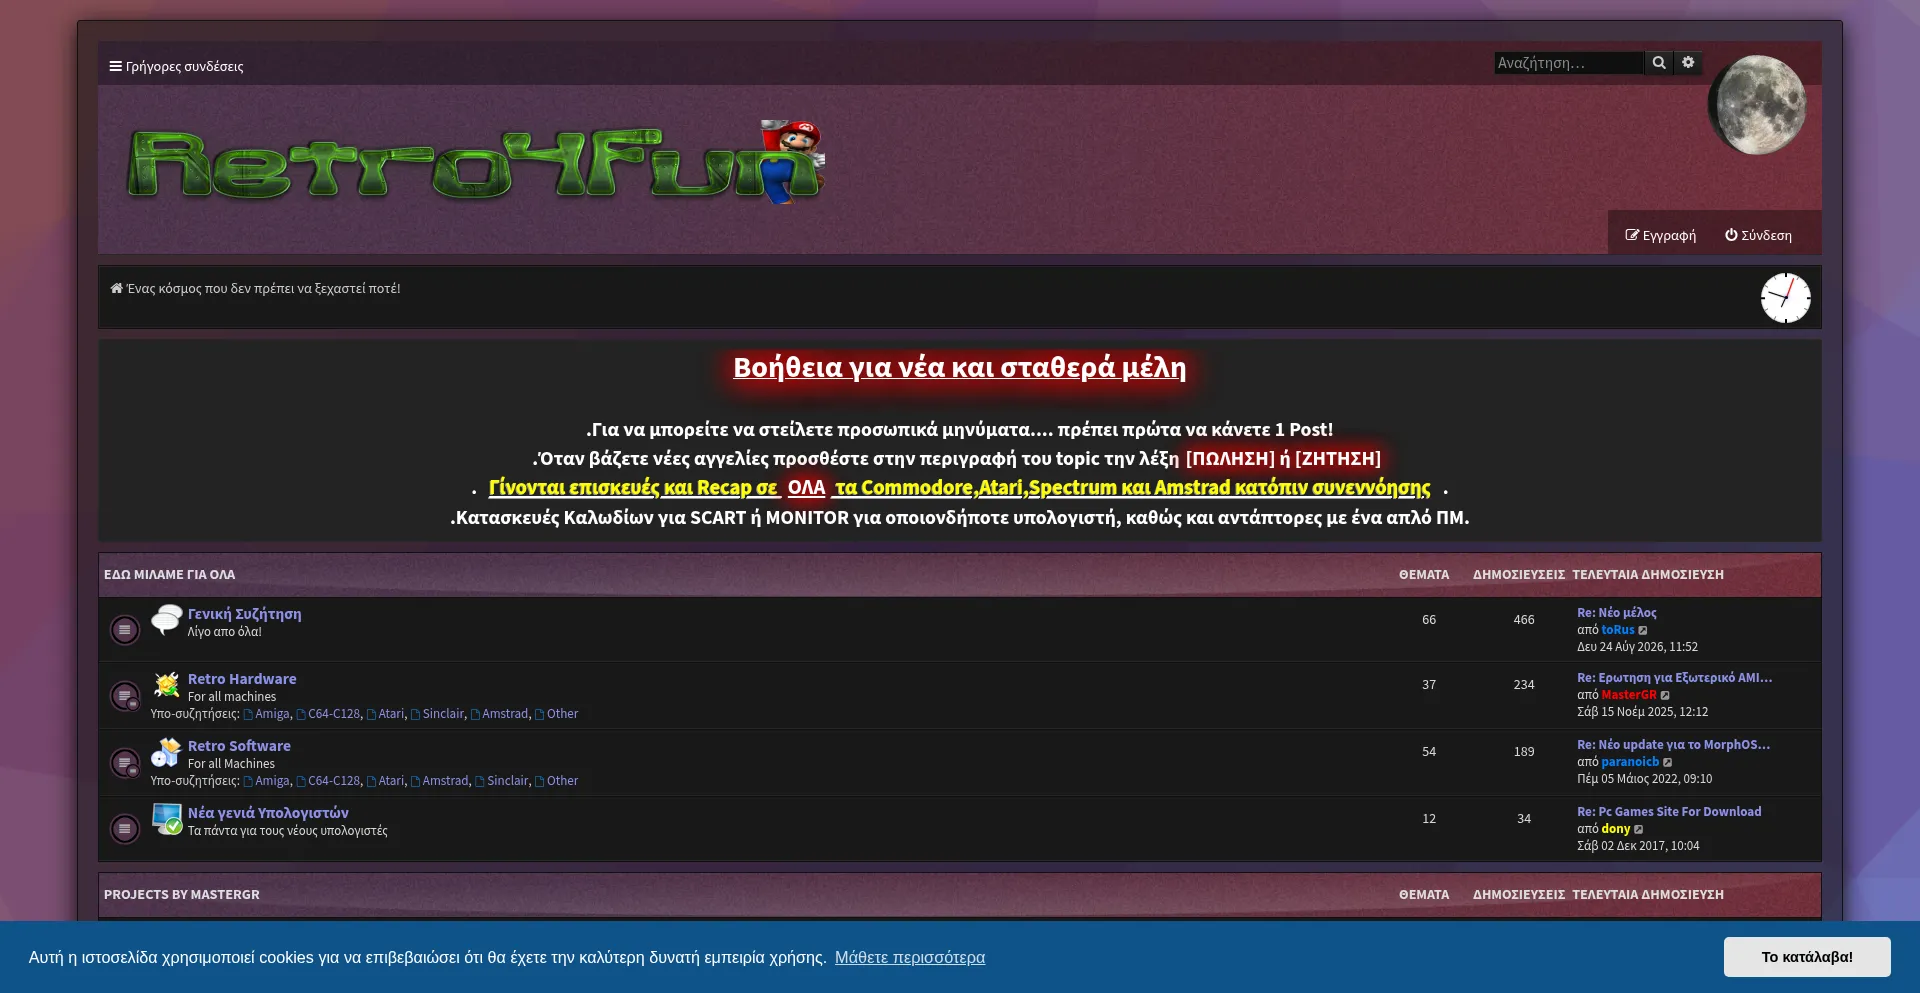Open Amiga subforum under Retro Software
Screen dimensions: 1920x993
[x=267, y=781]
